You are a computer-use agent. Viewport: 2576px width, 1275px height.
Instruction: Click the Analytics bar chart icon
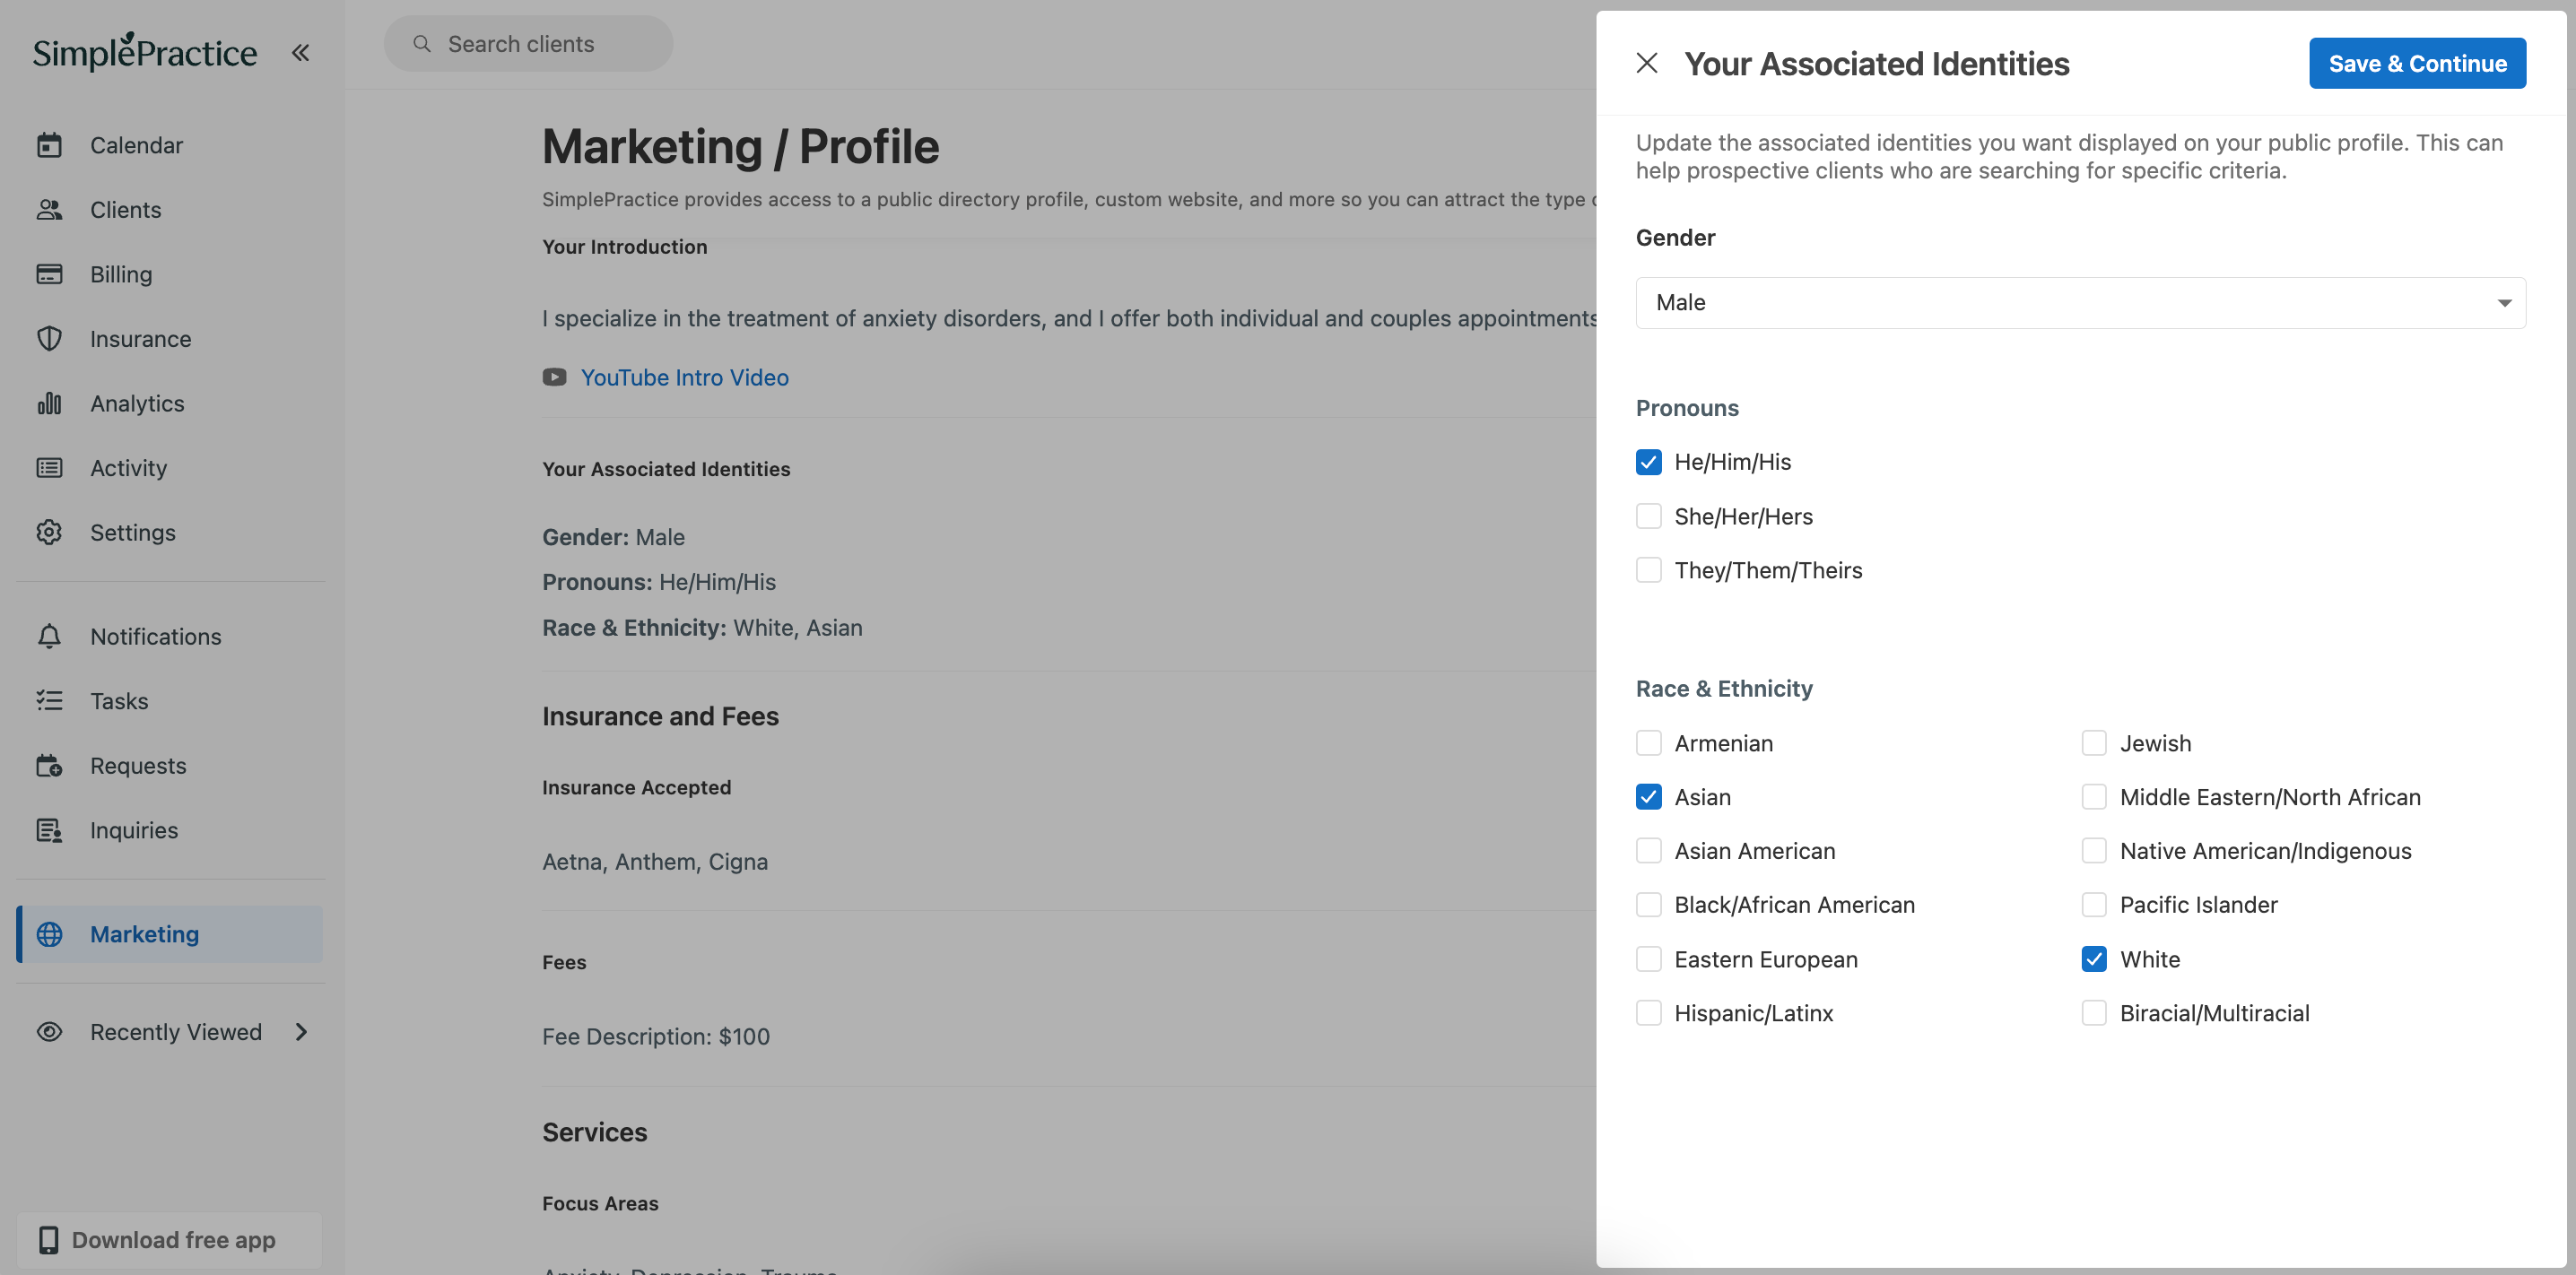point(49,403)
